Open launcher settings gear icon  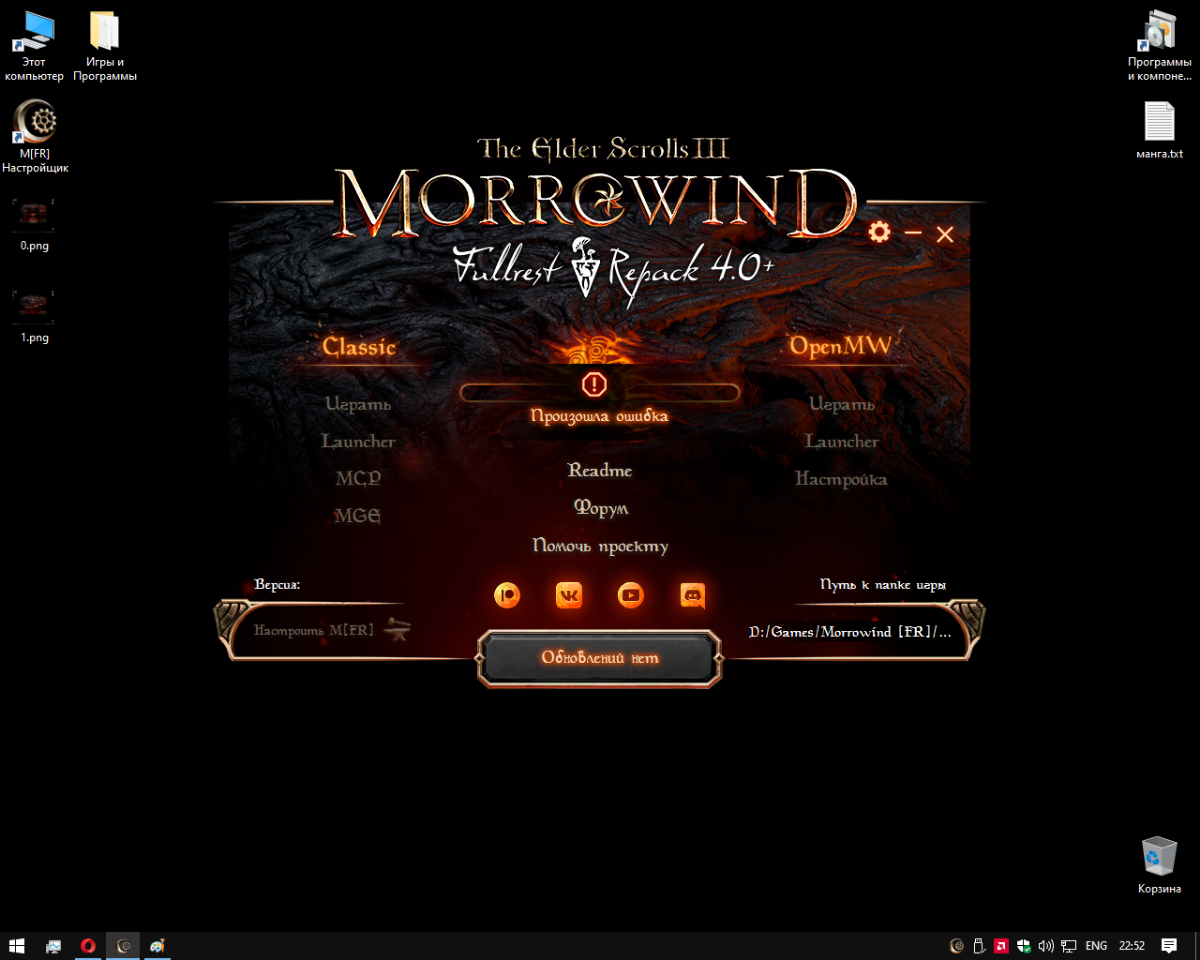(x=879, y=233)
